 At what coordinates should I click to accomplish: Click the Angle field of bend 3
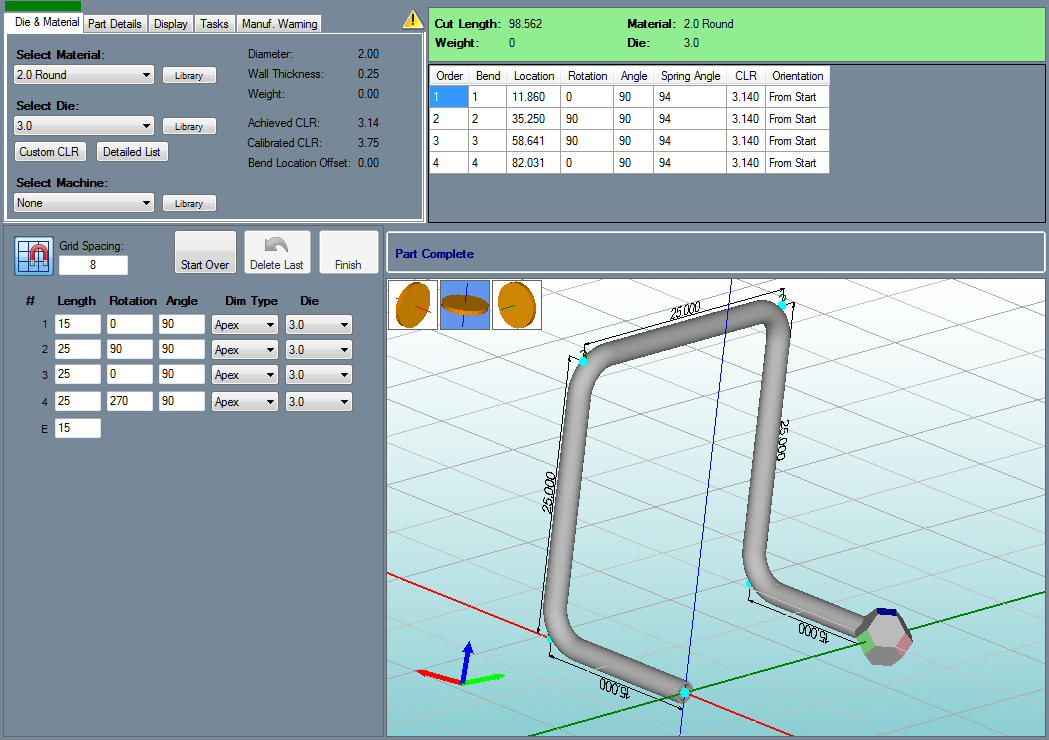pyautogui.click(x=182, y=375)
